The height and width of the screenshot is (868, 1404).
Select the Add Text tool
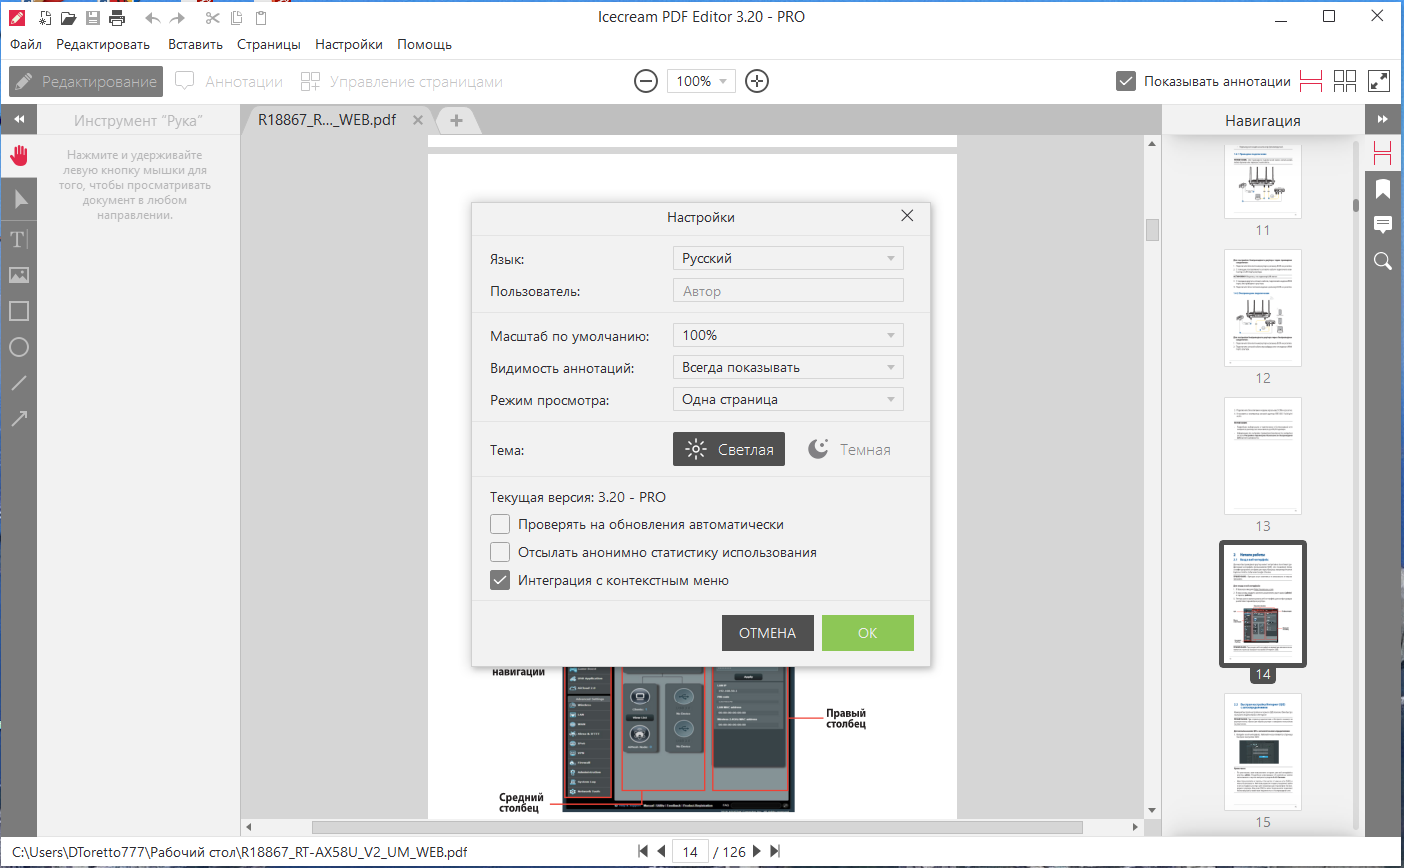coord(19,239)
